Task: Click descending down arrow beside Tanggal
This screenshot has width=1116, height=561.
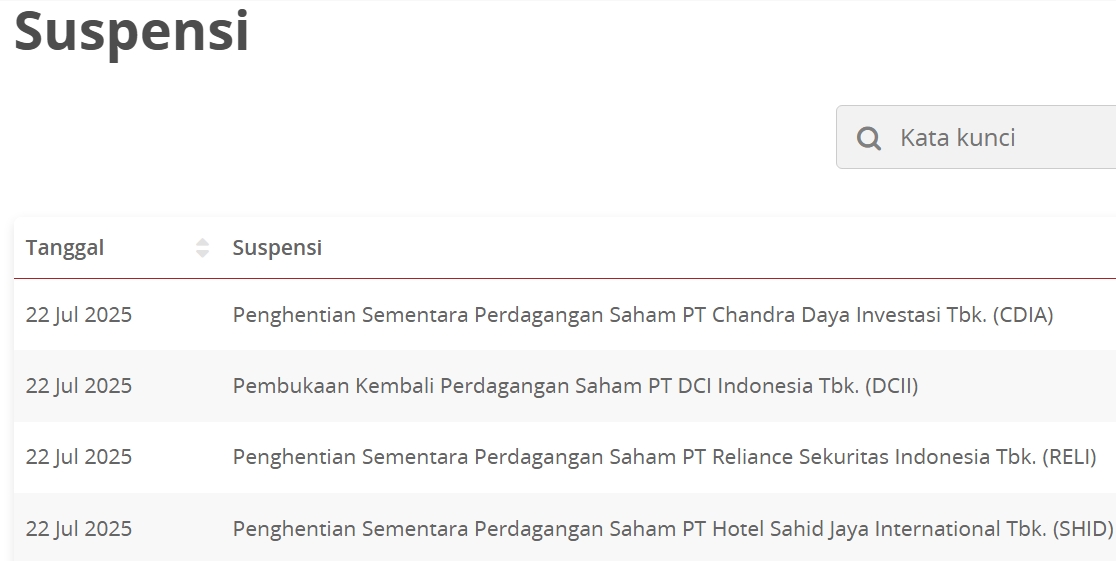Action: [202, 253]
